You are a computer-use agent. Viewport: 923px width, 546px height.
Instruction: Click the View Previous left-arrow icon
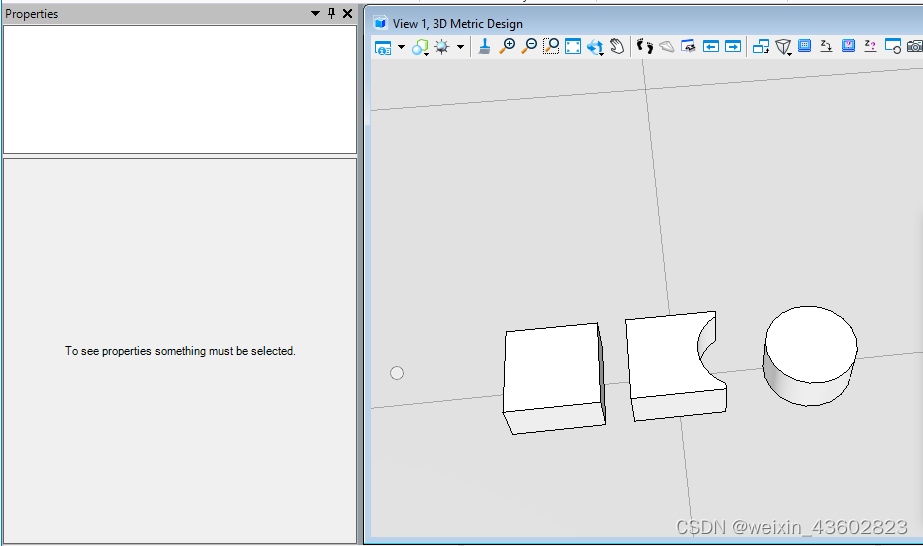[710, 46]
